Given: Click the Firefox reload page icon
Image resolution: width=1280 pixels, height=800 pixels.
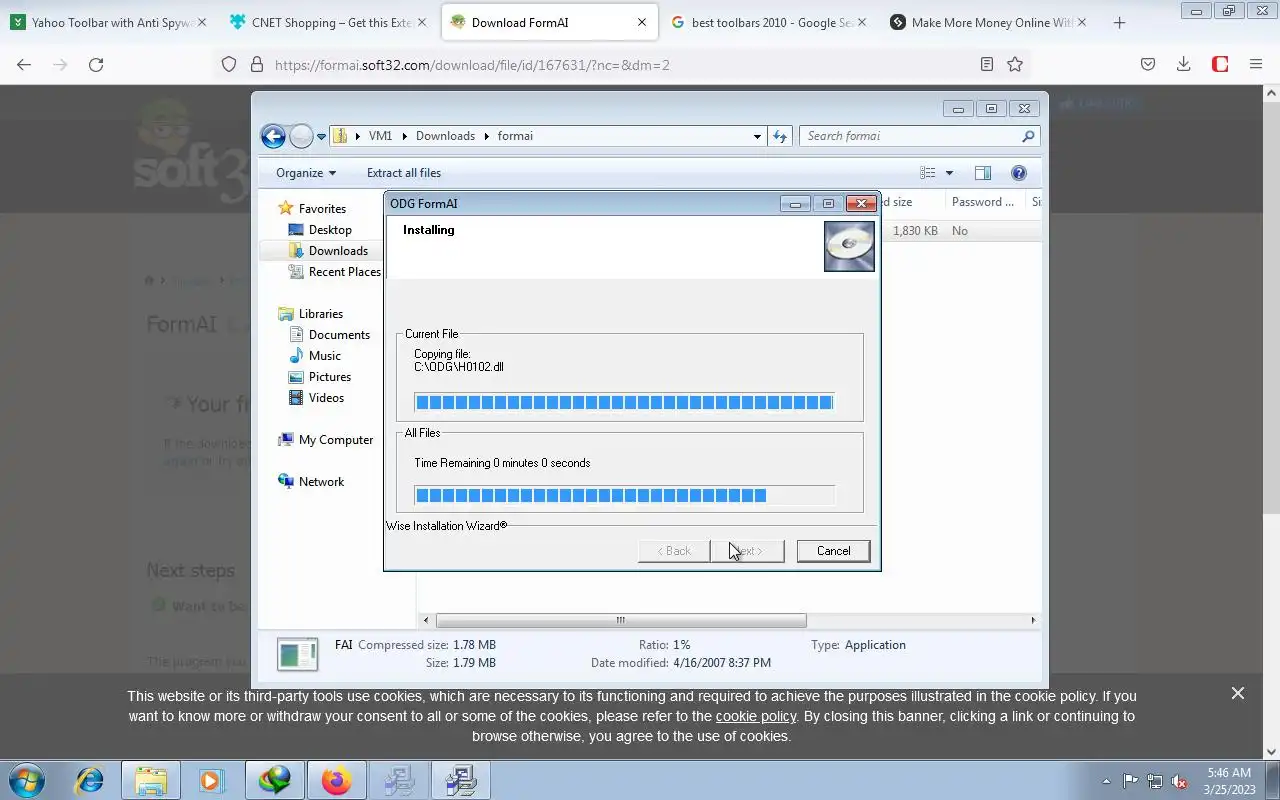Looking at the screenshot, I should tap(96, 64).
